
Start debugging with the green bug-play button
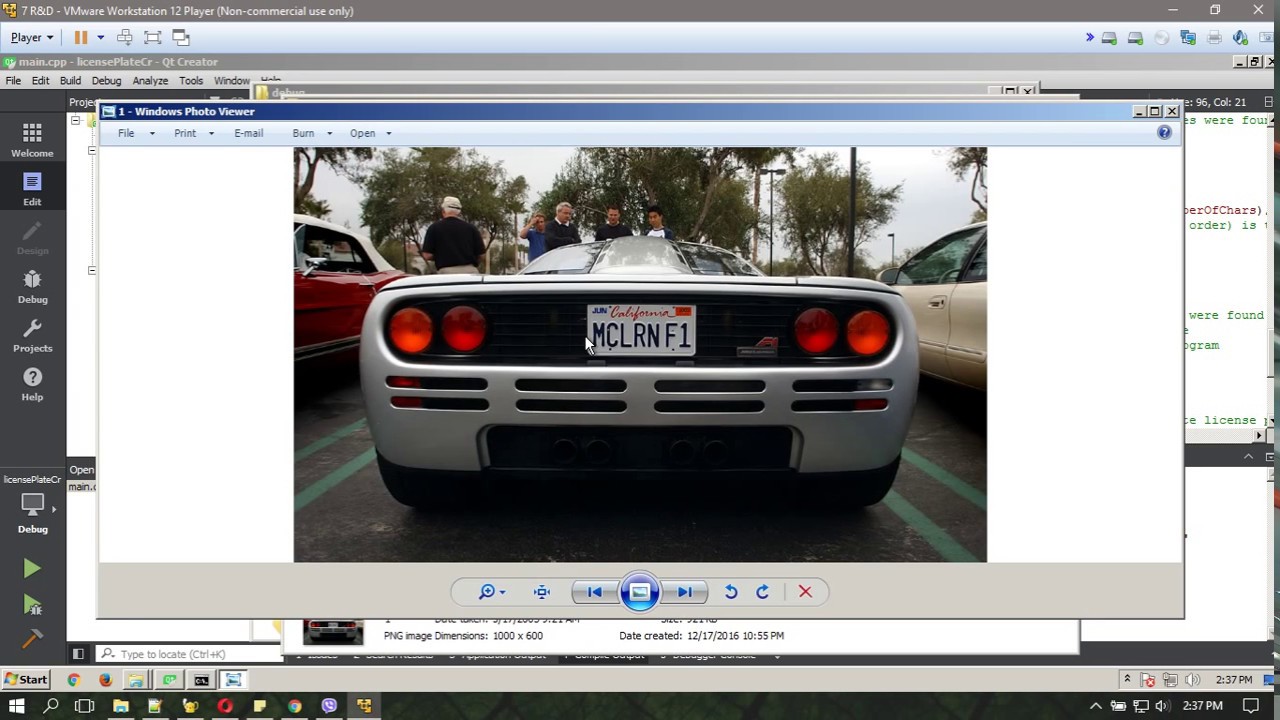pyautogui.click(x=32, y=604)
